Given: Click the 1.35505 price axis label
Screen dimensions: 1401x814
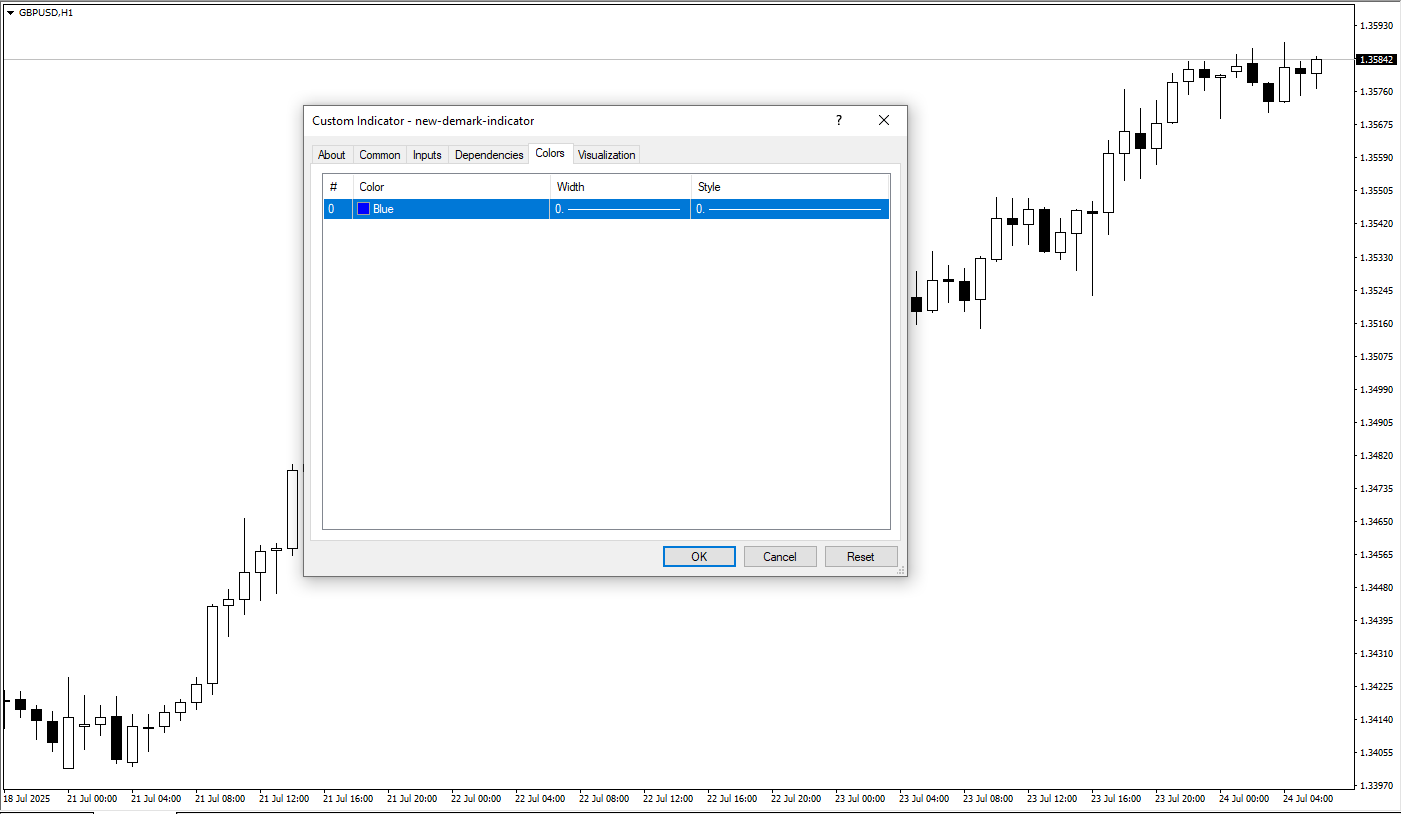Looking at the screenshot, I should (1376, 191).
